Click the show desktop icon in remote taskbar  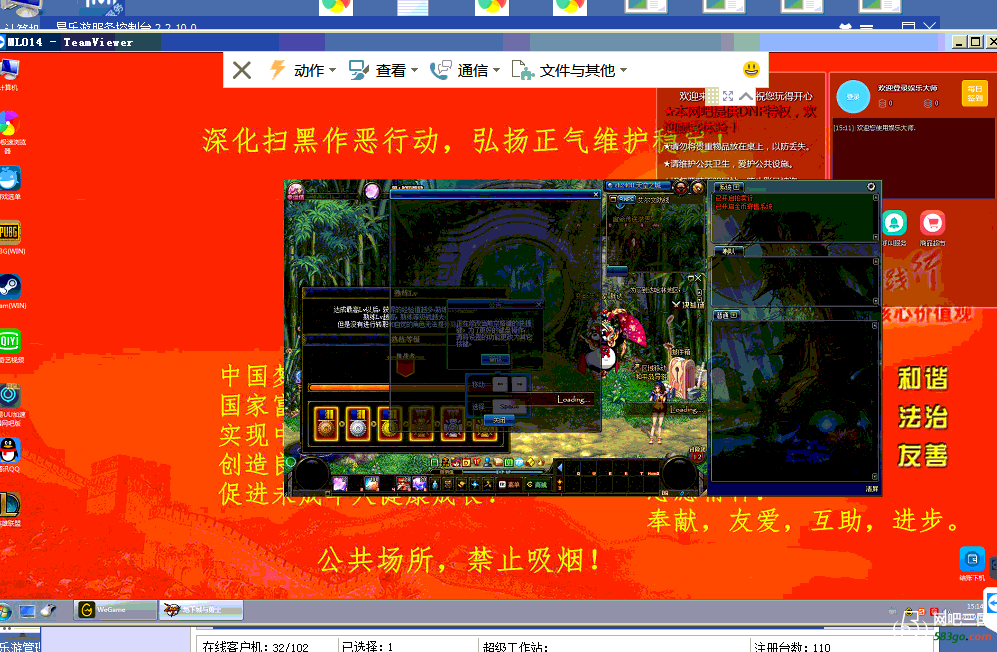27,611
